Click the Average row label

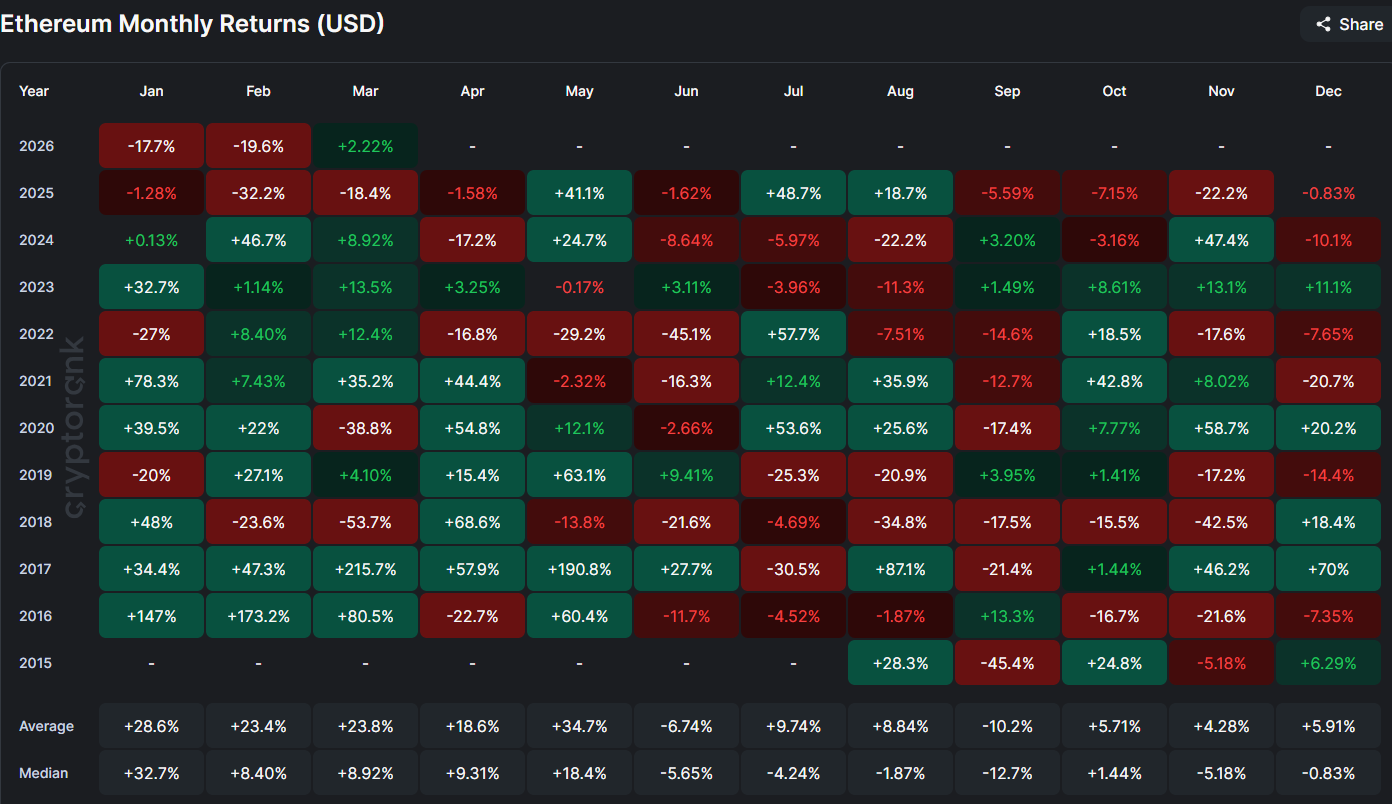pos(47,726)
